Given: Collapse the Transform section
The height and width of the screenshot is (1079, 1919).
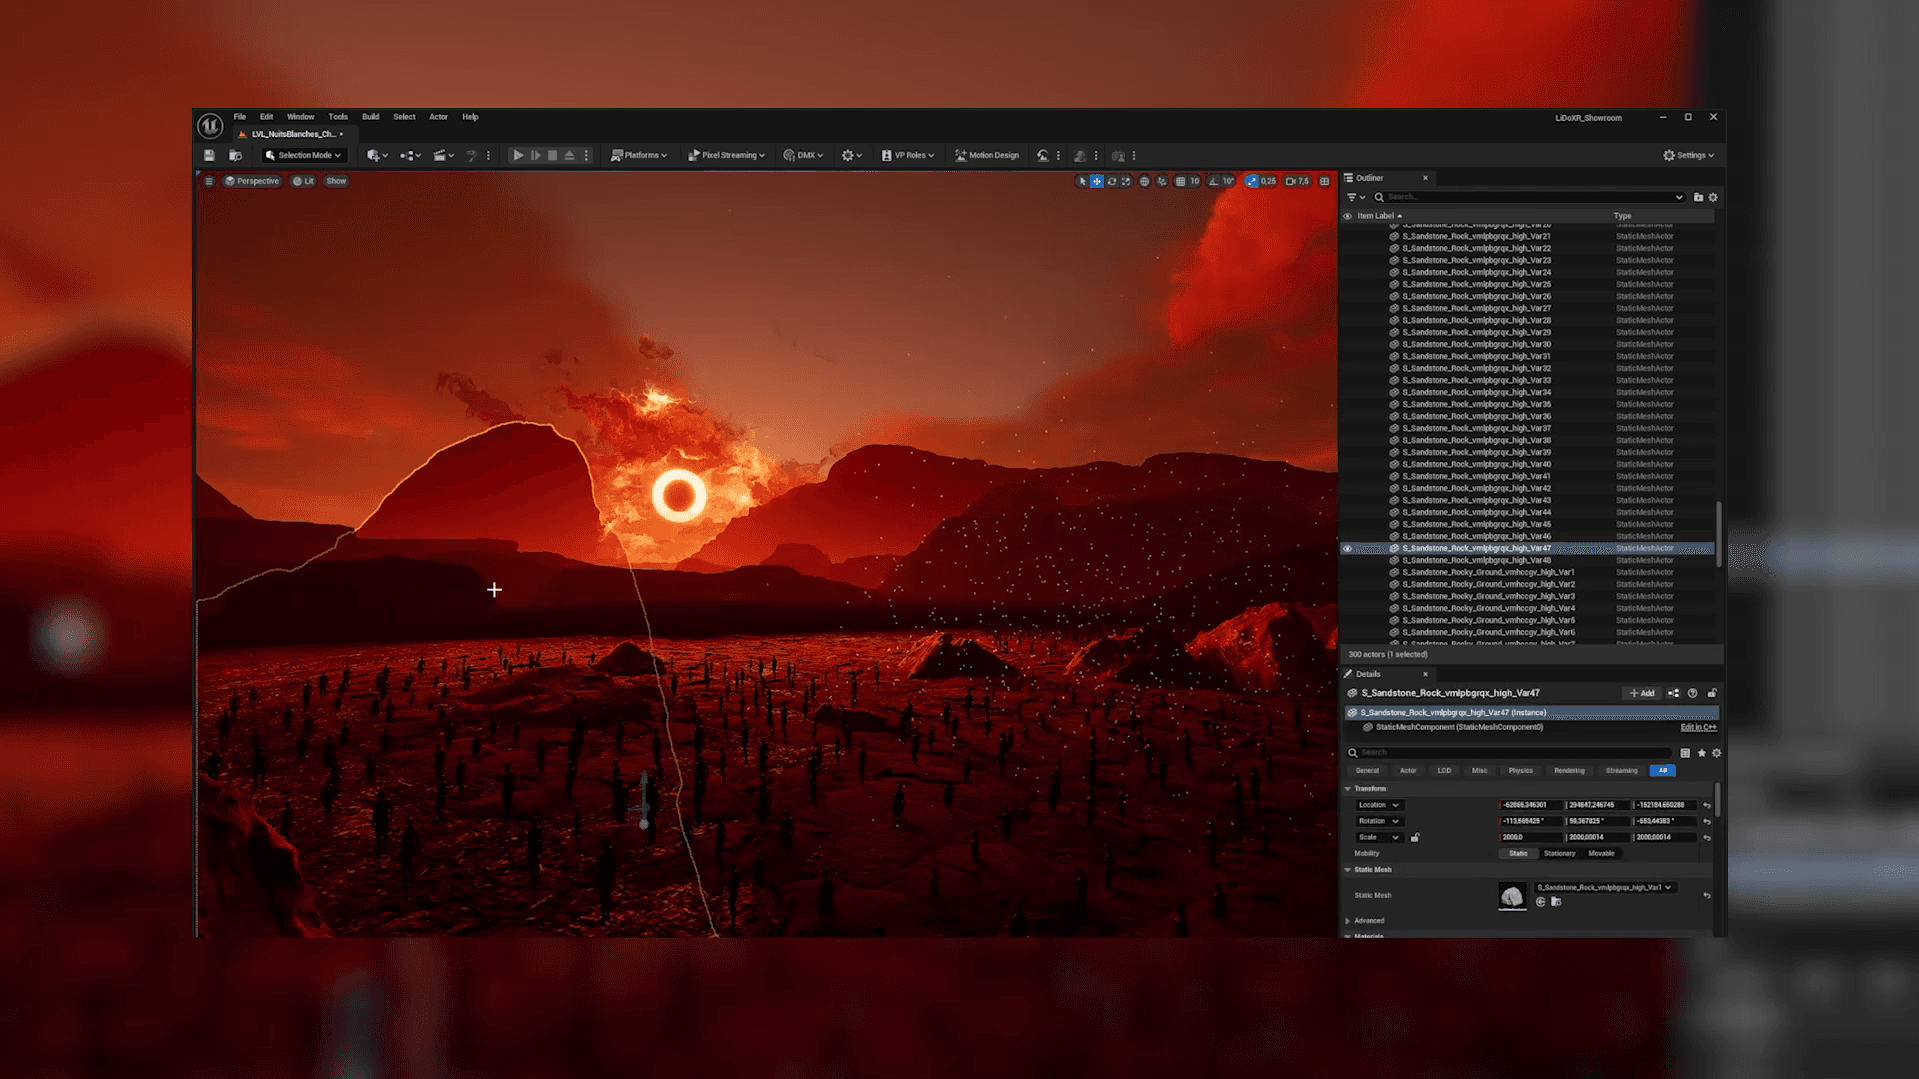Looking at the screenshot, I should (x=1348, y=788).
